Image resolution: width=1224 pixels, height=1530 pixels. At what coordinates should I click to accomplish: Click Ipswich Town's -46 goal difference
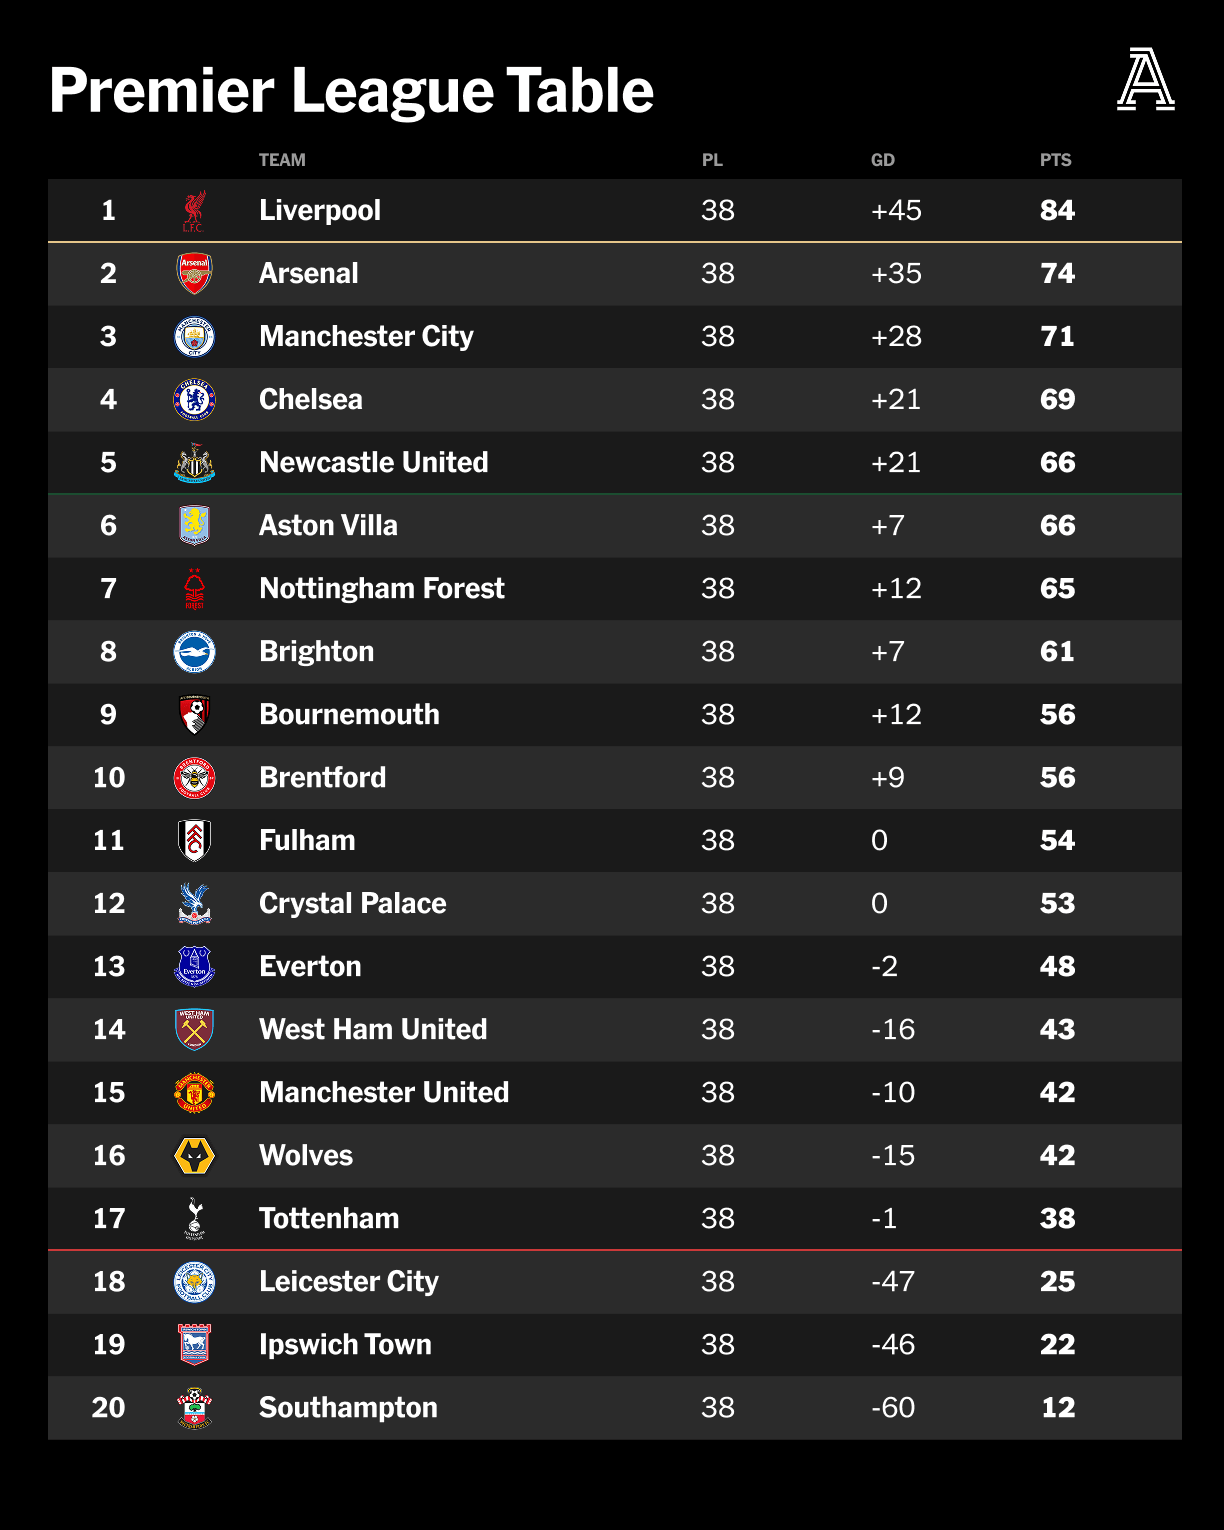click(893, 1344)
